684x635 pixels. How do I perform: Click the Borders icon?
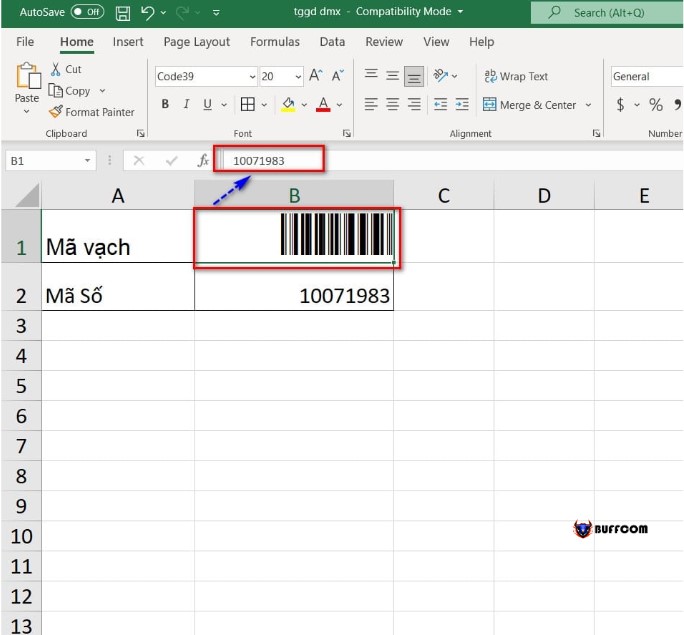pos(248,104)
